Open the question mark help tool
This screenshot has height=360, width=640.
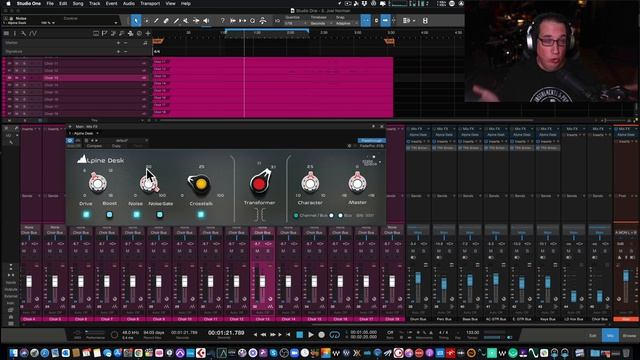point(222,20)
